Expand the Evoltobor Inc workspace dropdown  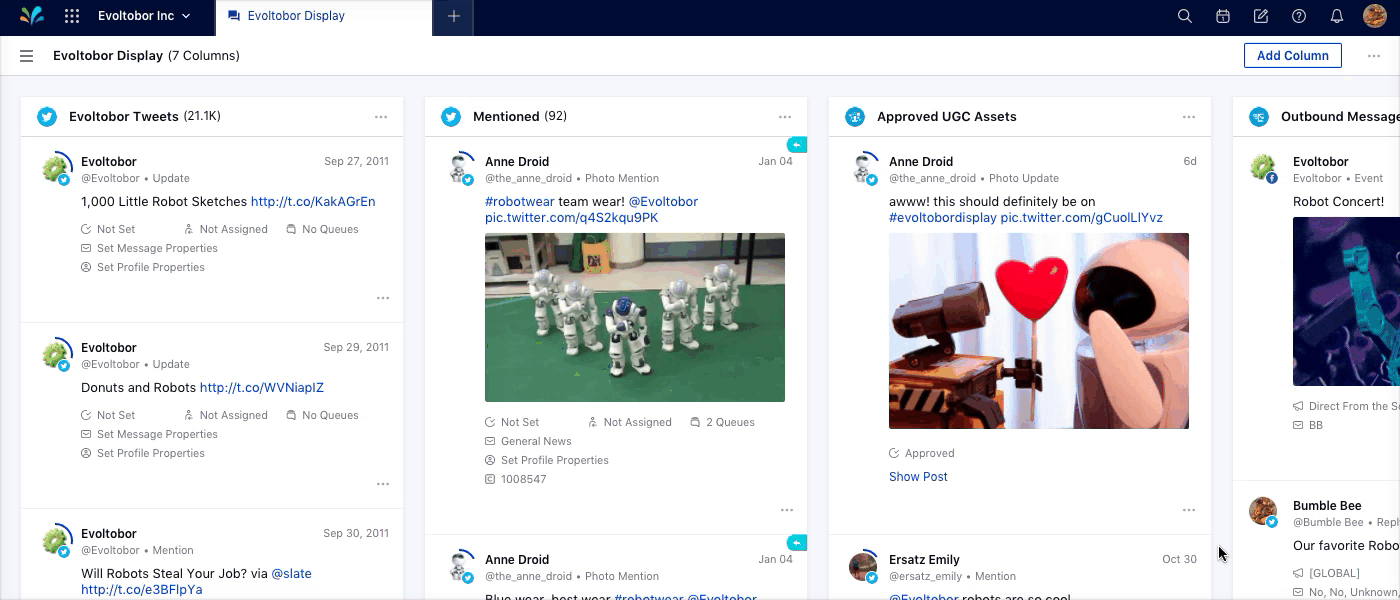pyautogui.click(x=144, y=16)
